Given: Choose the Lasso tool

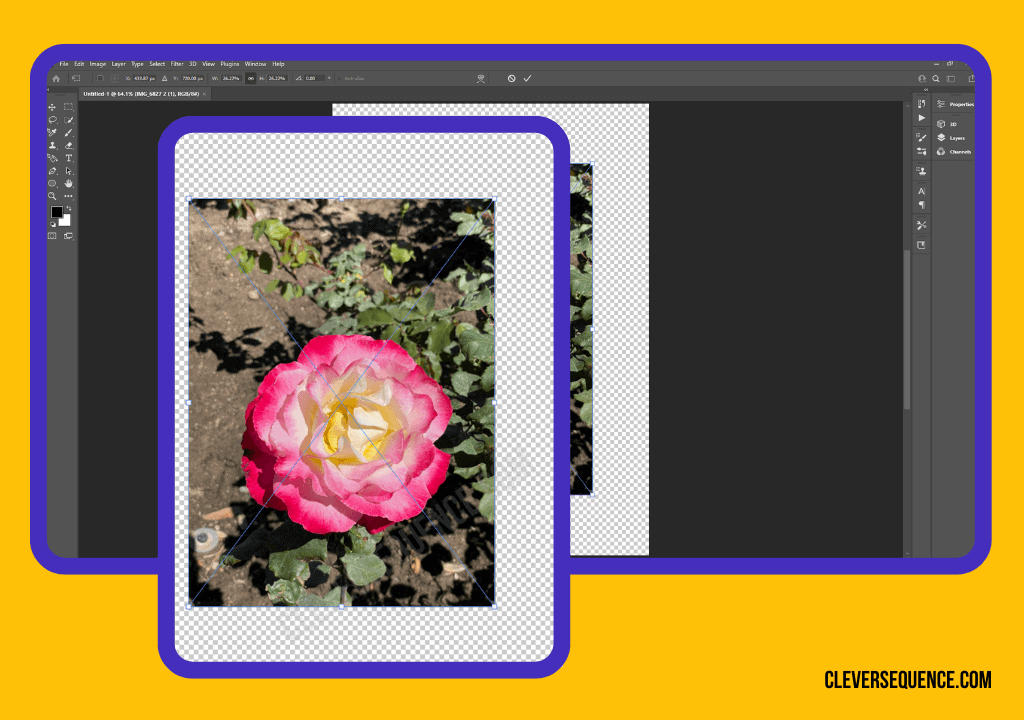Looking at the screenshot, I should (x=52, y=120).
